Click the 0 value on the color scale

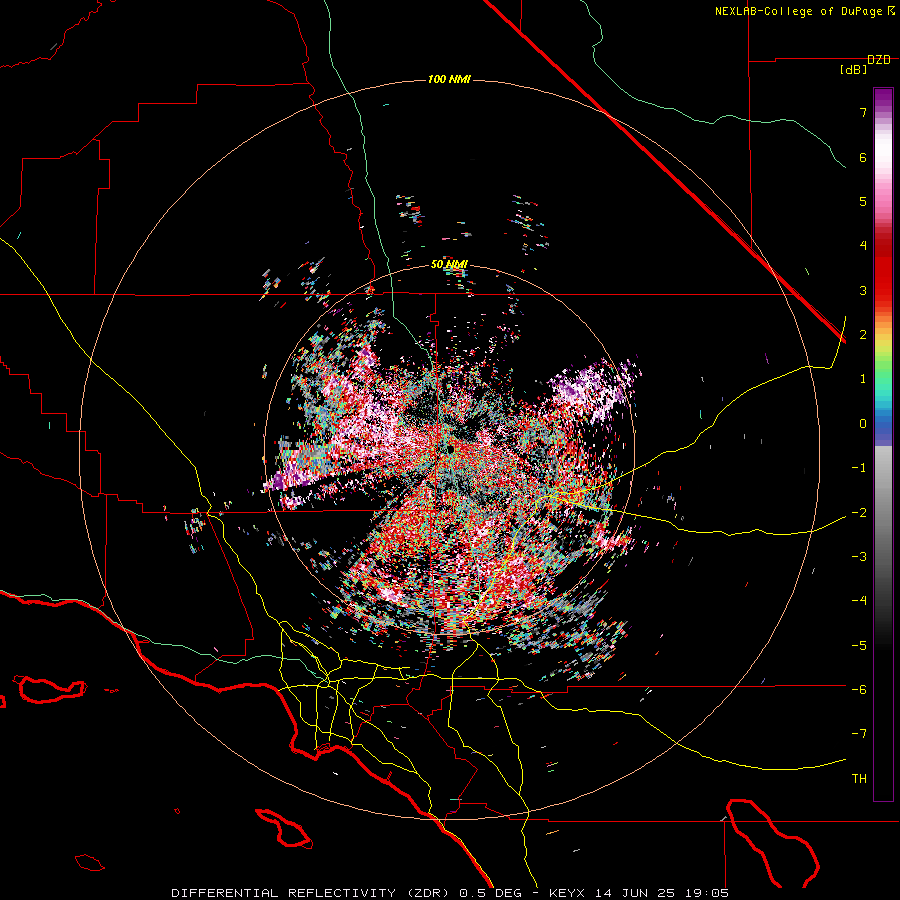pyautogui.click(x=863, y=424)
